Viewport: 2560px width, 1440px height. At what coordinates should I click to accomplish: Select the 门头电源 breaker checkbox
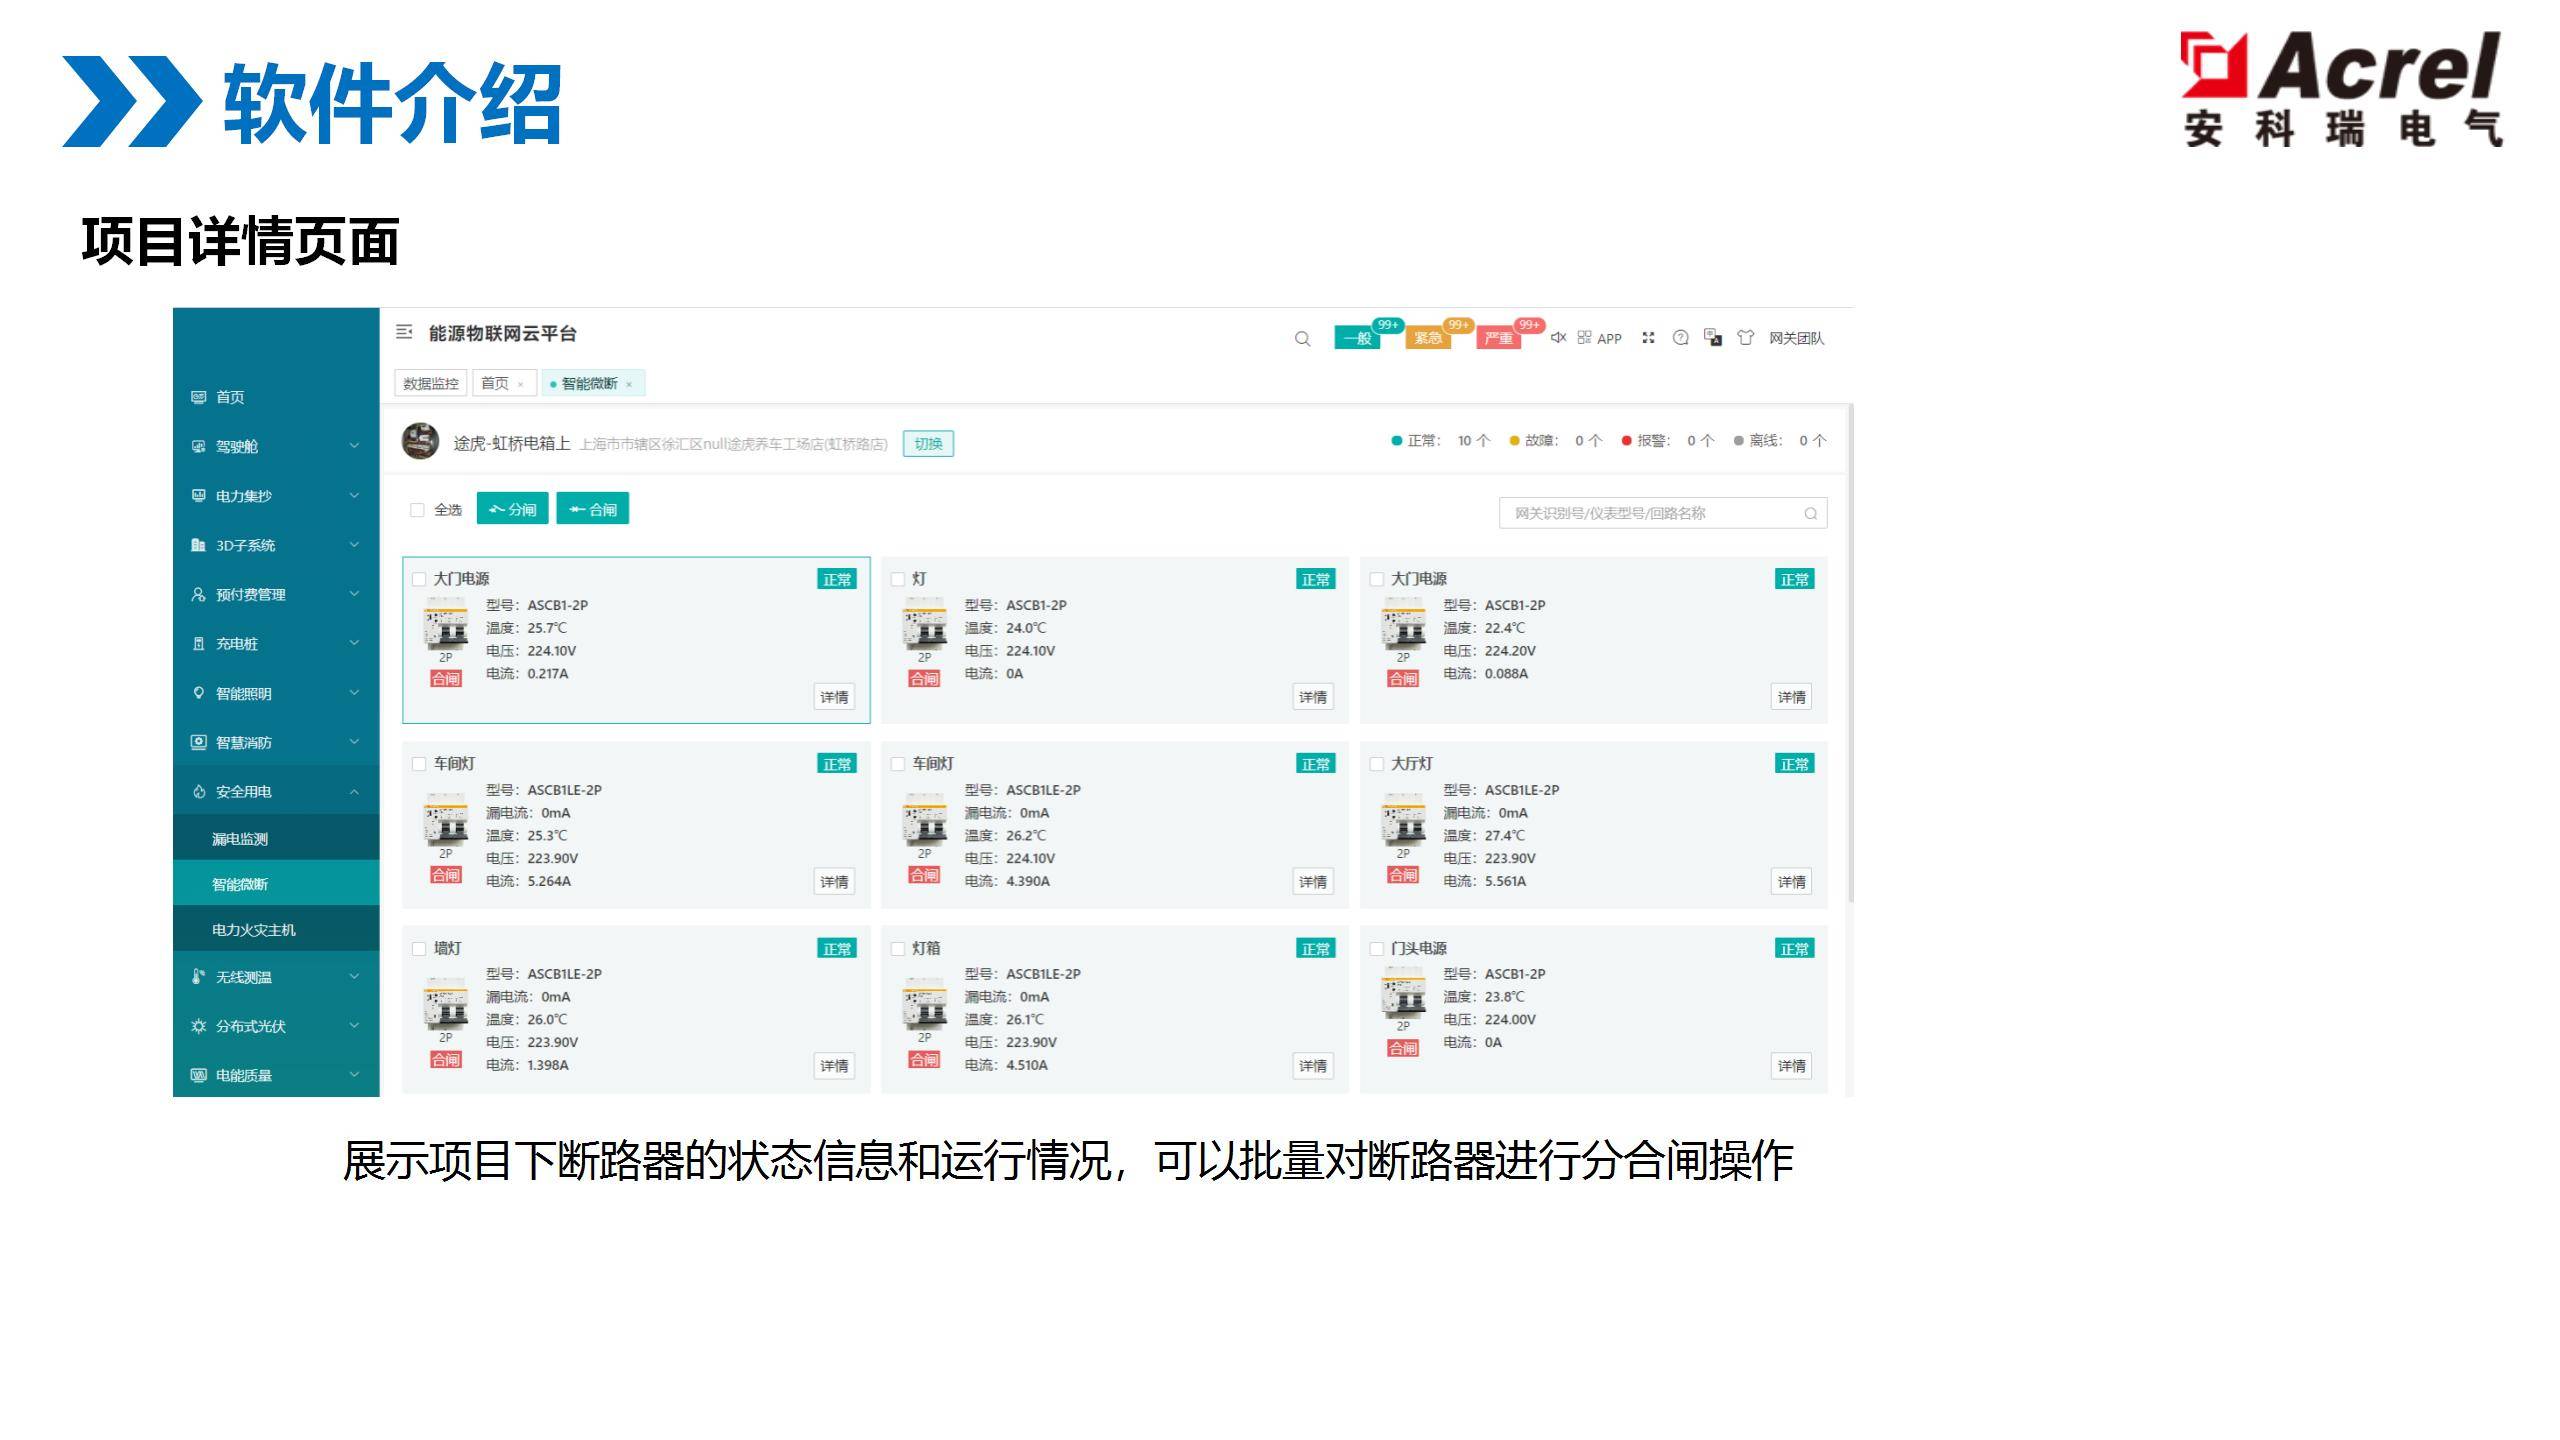[x=1377, y=949]
